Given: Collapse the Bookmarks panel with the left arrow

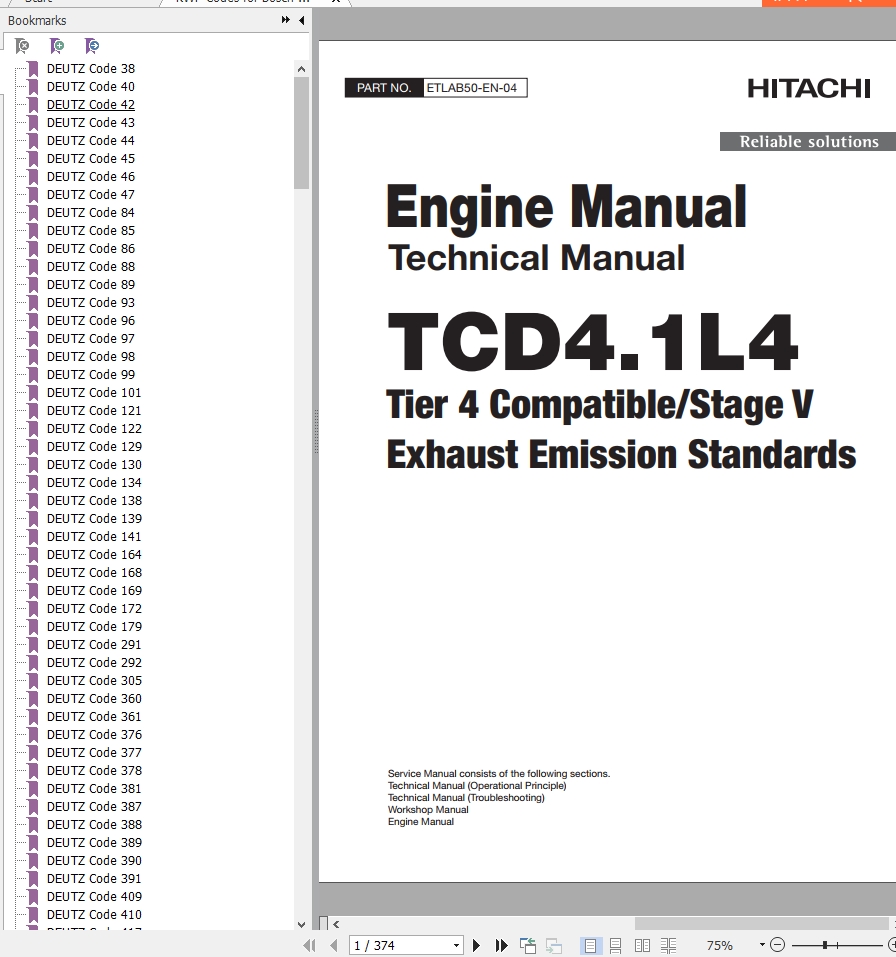Looking at the screenshot, I should (x=302, y=20).
